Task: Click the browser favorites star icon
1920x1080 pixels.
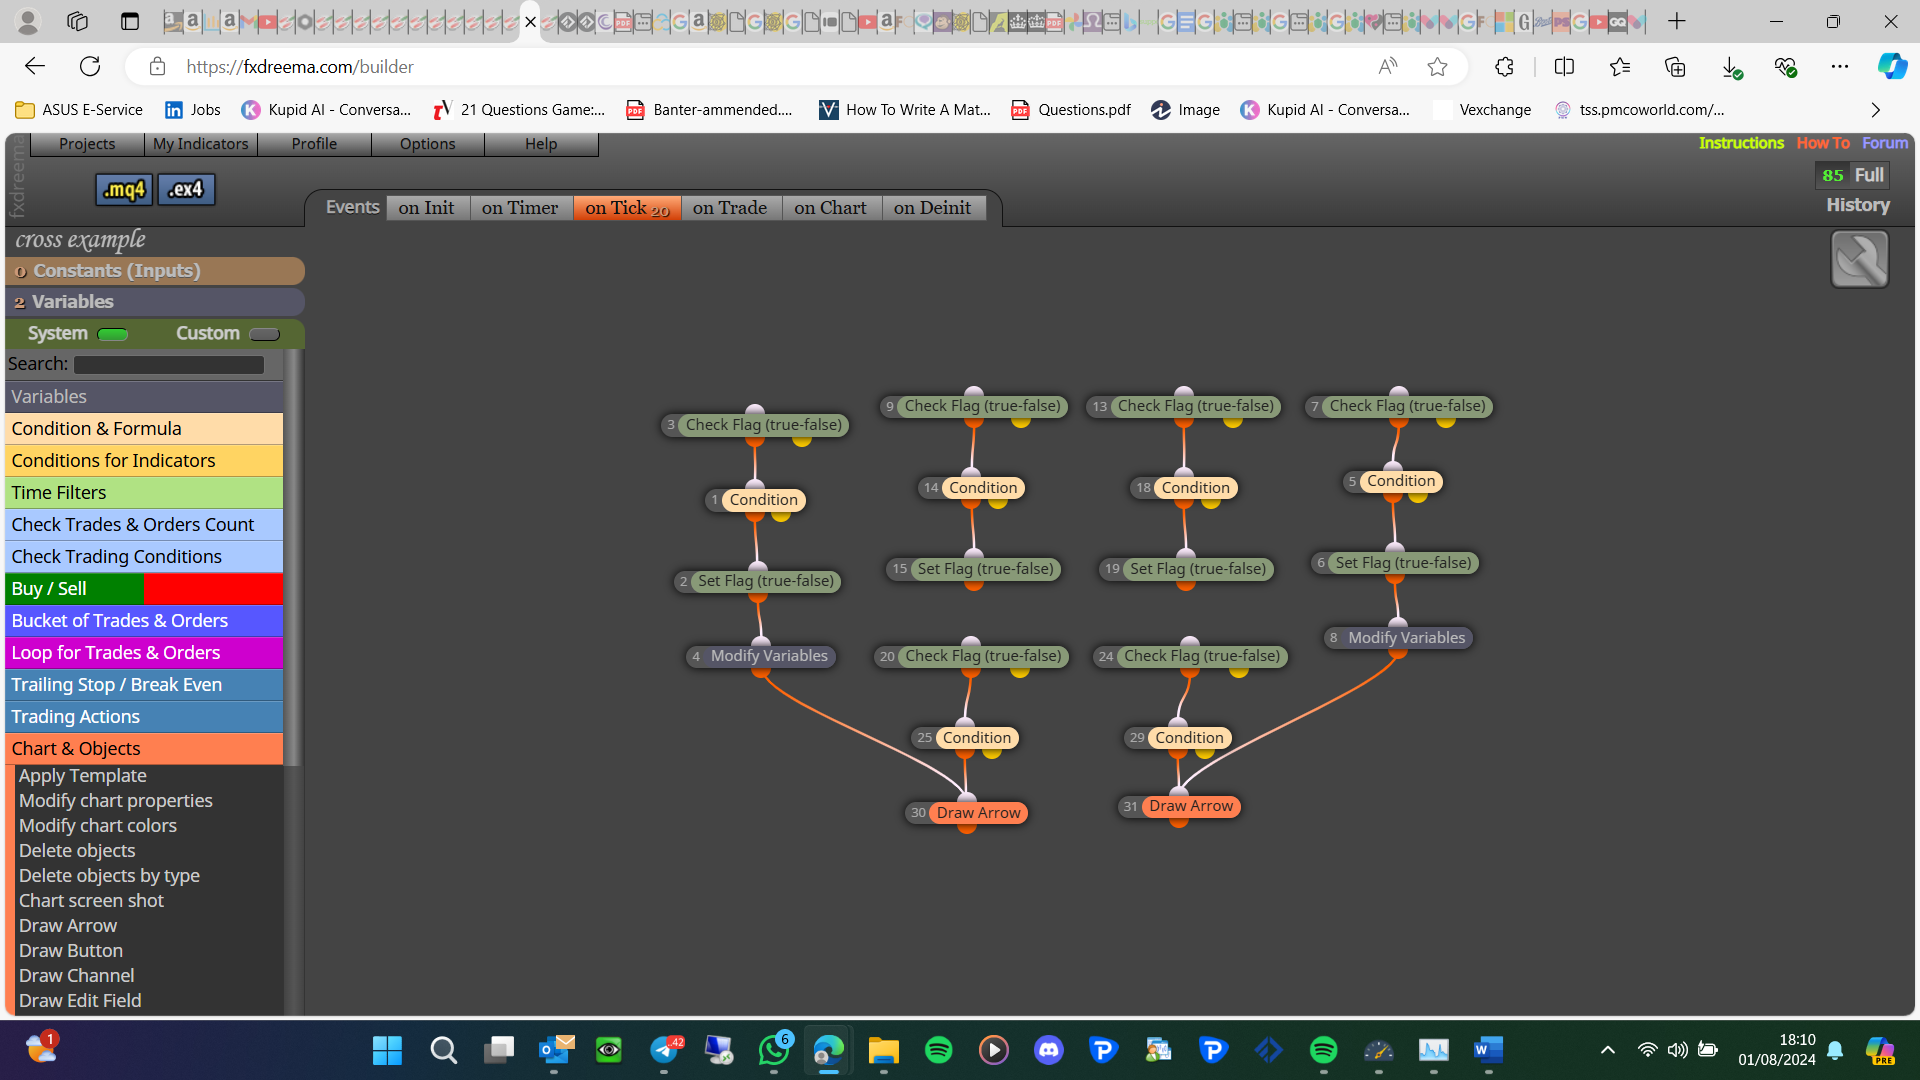Action: point(1437,67)
